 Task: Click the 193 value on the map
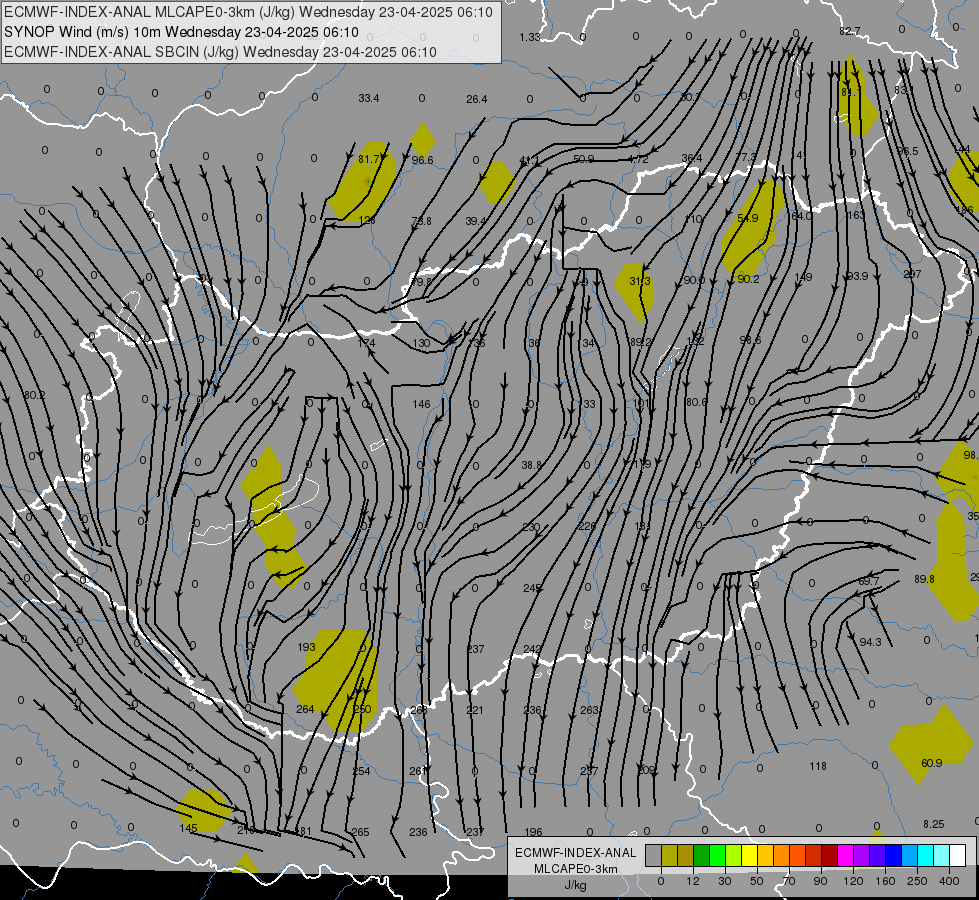click(x=307, y=647)
